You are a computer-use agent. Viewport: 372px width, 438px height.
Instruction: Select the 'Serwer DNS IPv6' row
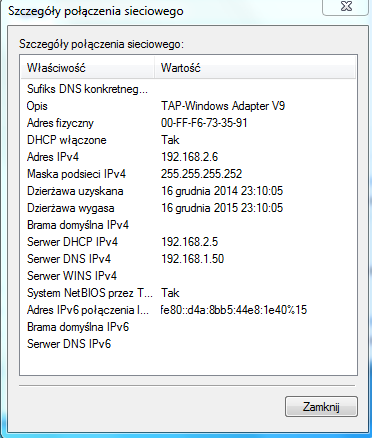coord(189,344)
